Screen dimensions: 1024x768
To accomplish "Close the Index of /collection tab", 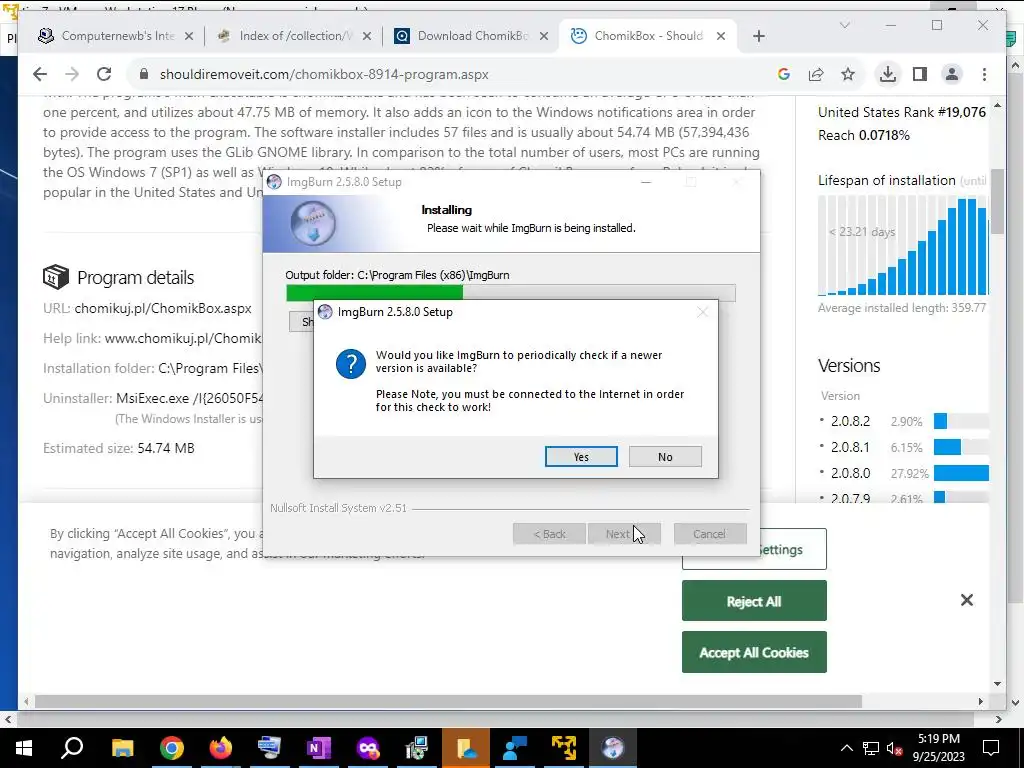I will click(366, 36).
